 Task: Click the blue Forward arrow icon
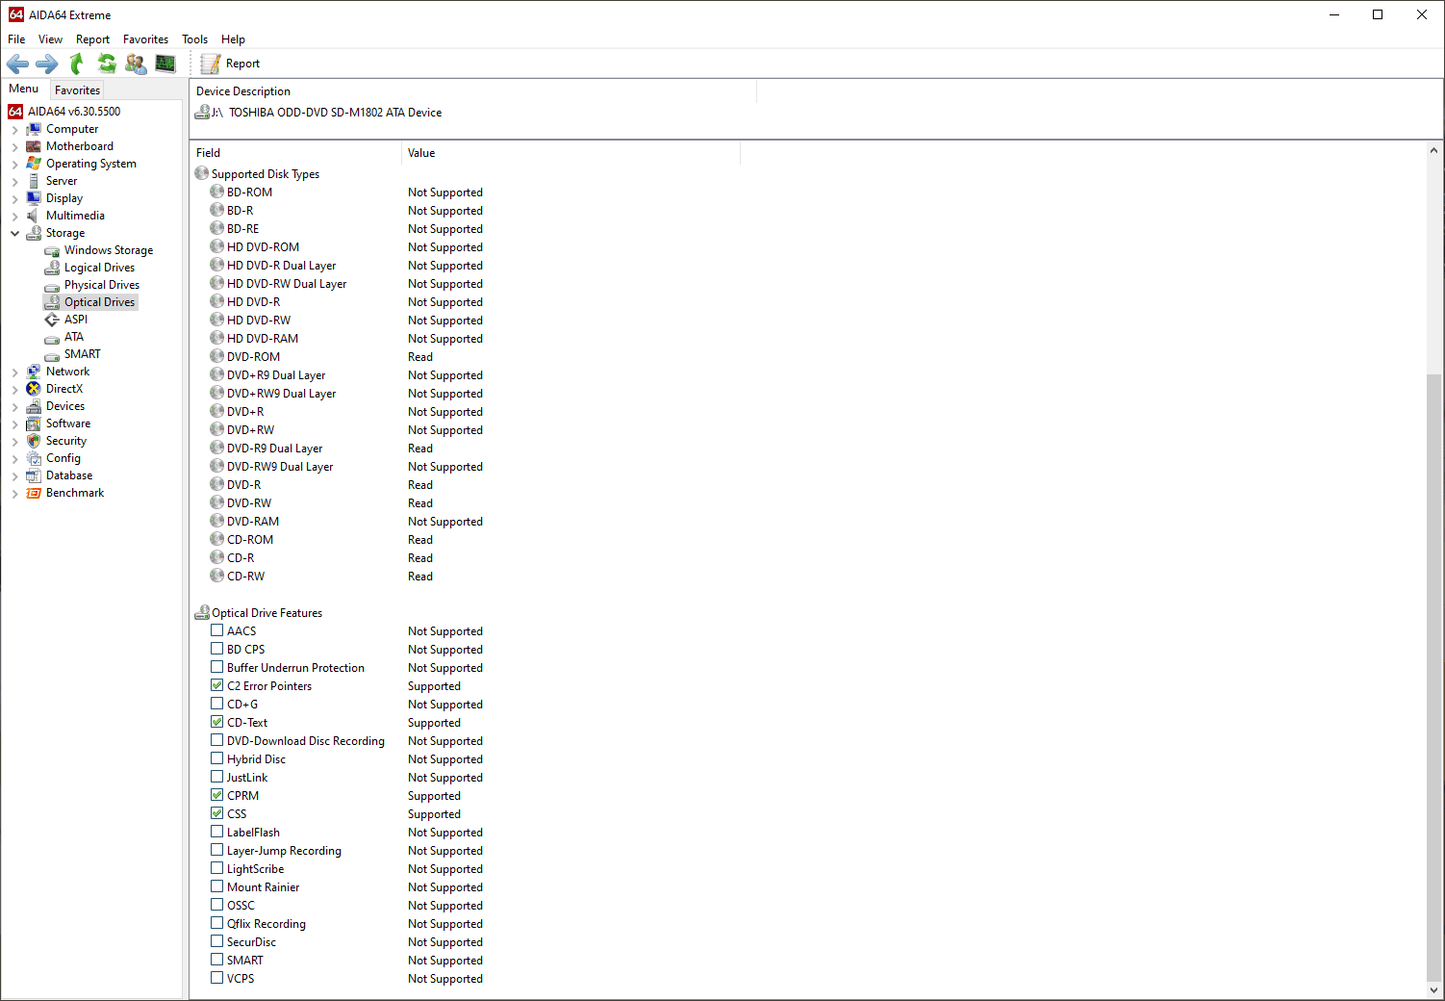click(47, 64)
